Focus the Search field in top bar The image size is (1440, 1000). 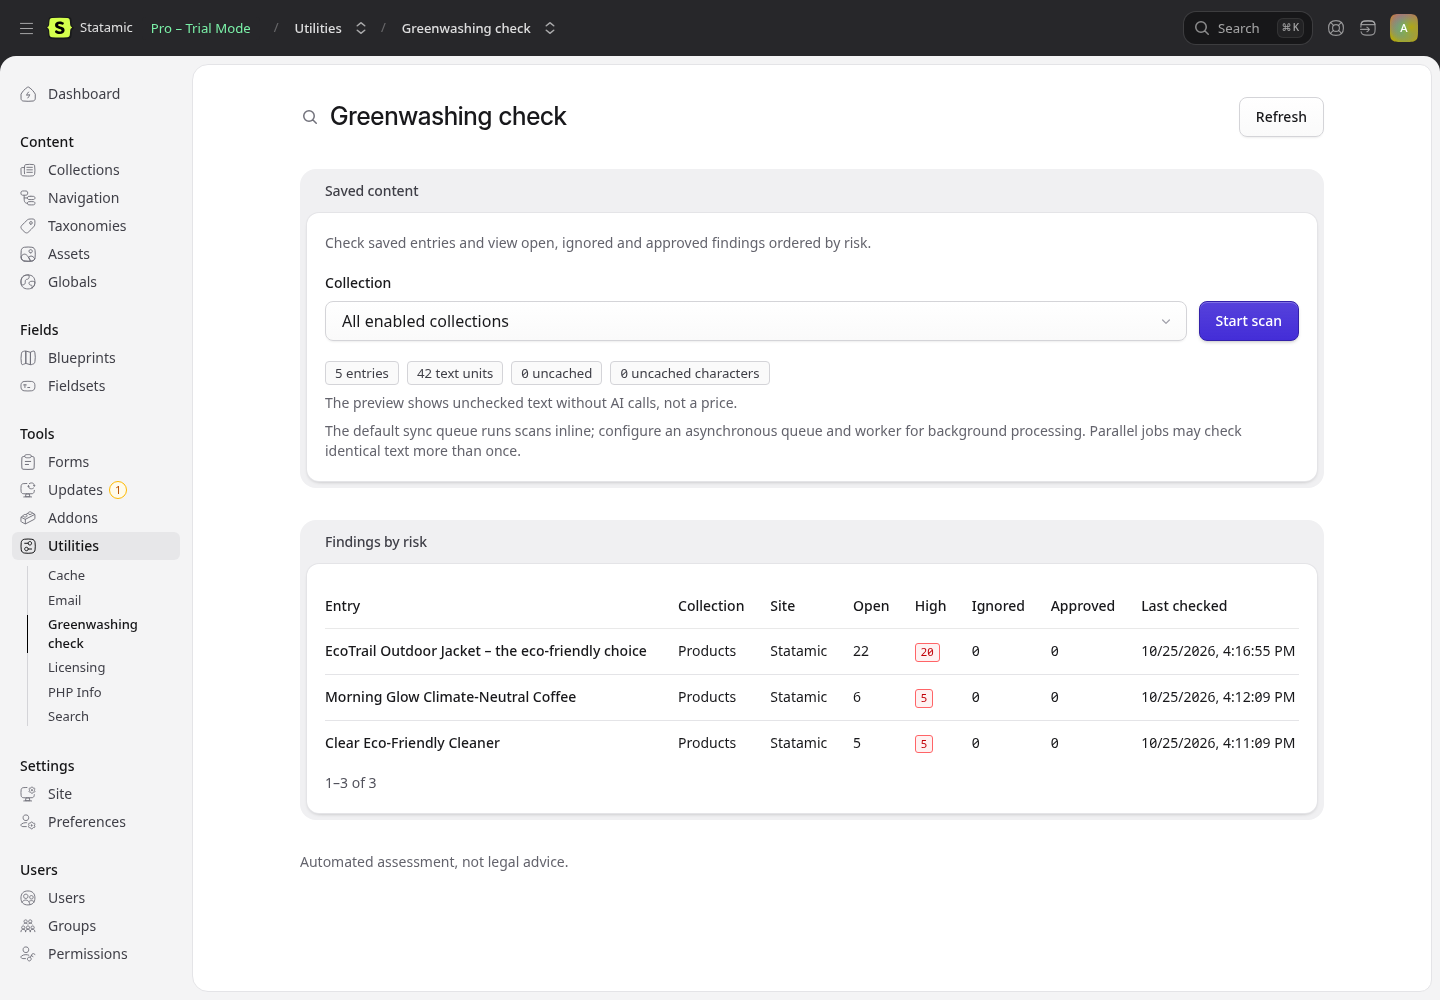[x=1247, y=28]
